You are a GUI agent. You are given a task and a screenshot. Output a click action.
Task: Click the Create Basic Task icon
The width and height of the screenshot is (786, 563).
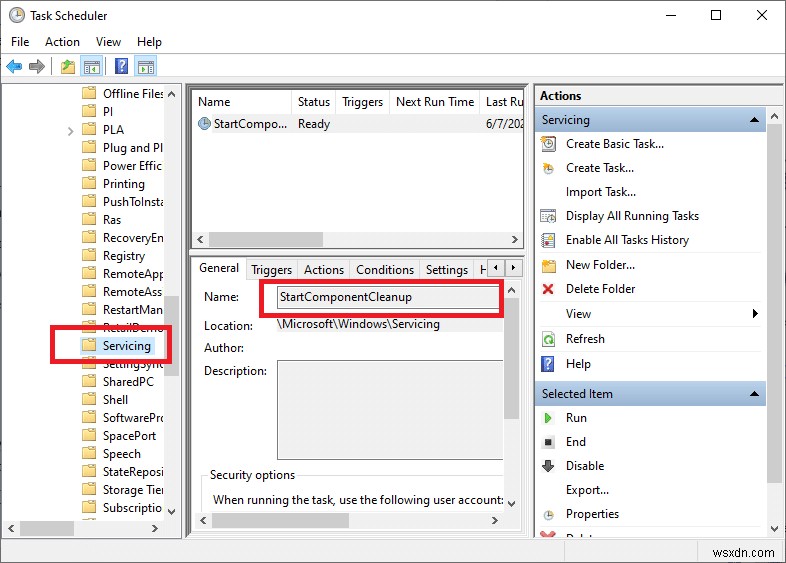[x=548, y=144]
